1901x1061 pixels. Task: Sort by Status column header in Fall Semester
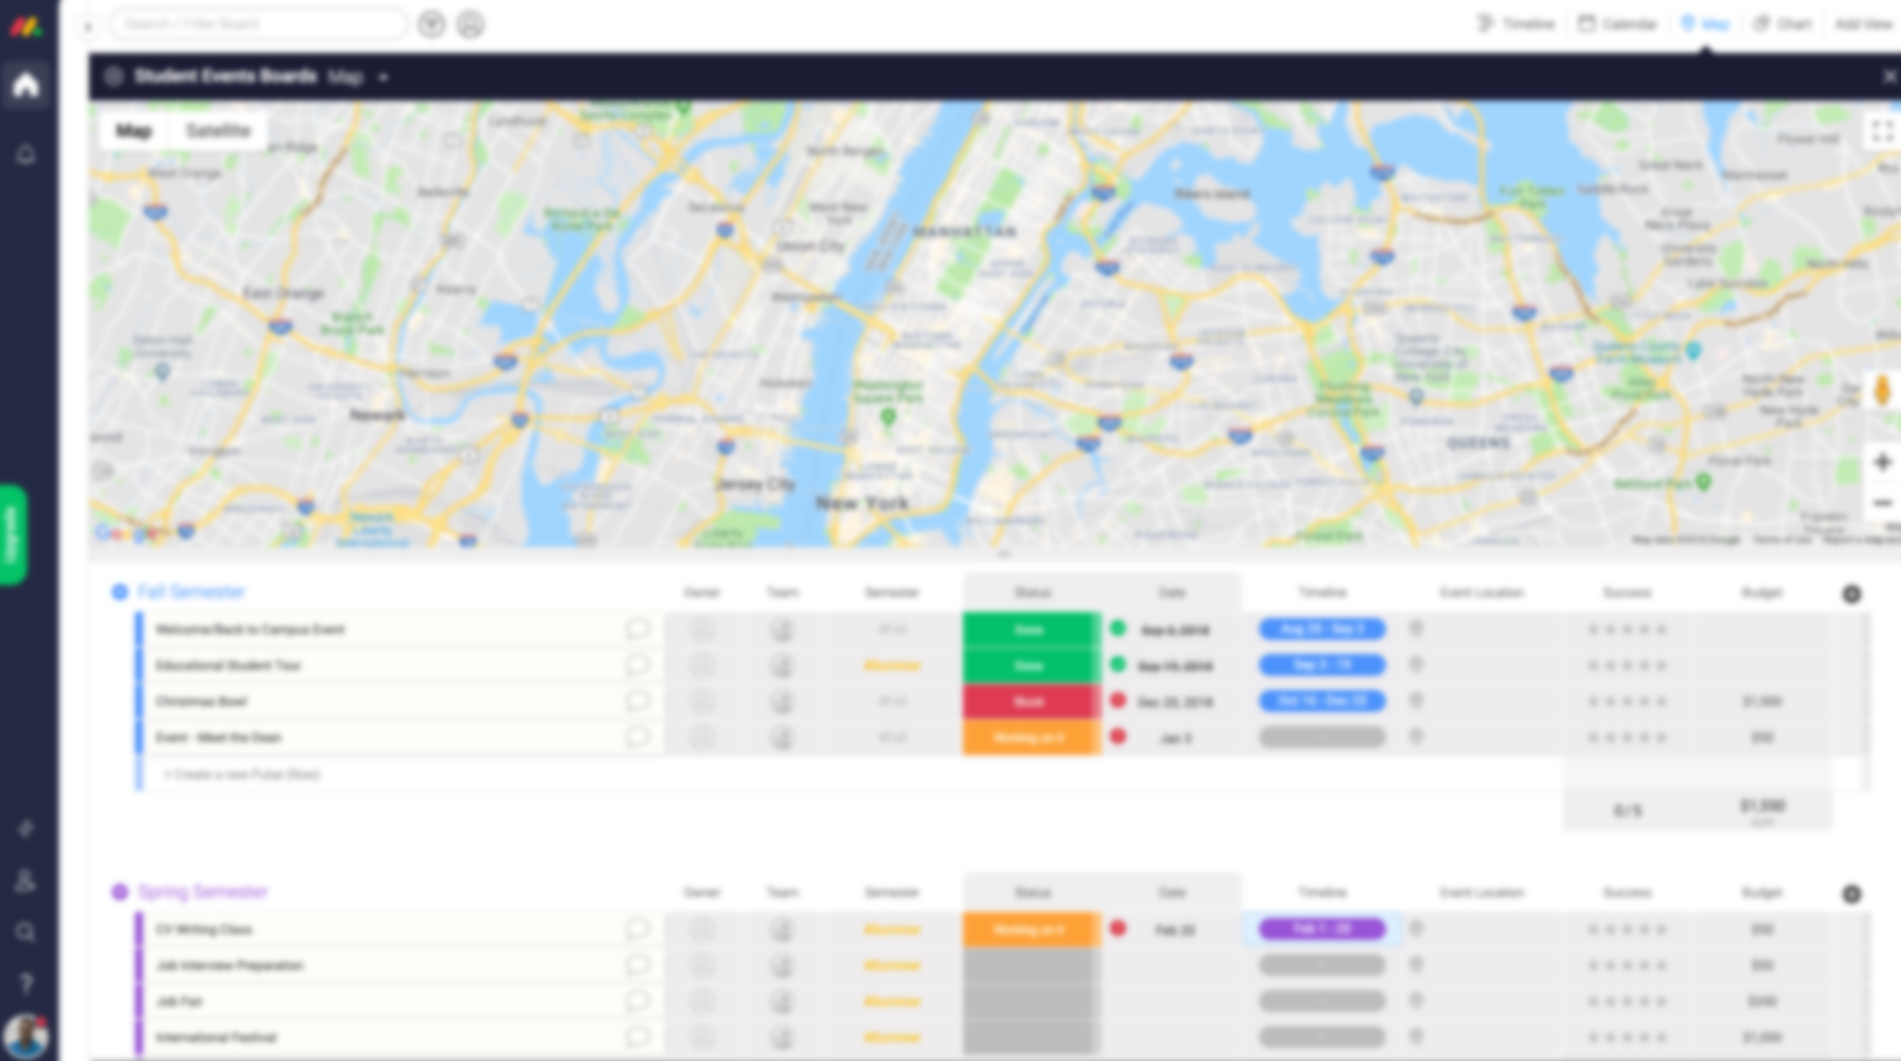pyautogui.click(x=1032, y=593)
